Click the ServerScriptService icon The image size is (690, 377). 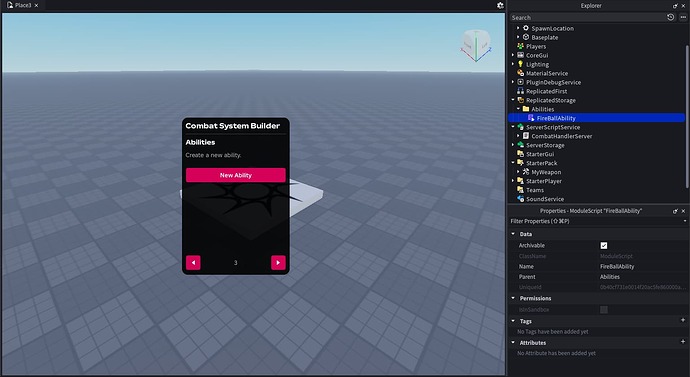521,127
